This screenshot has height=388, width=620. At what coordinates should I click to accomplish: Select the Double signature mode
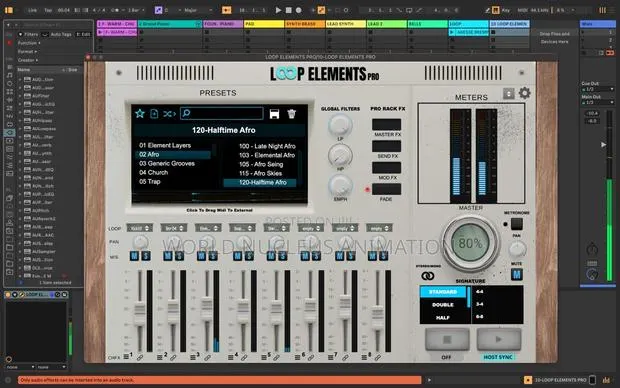[x=443, y=305]
